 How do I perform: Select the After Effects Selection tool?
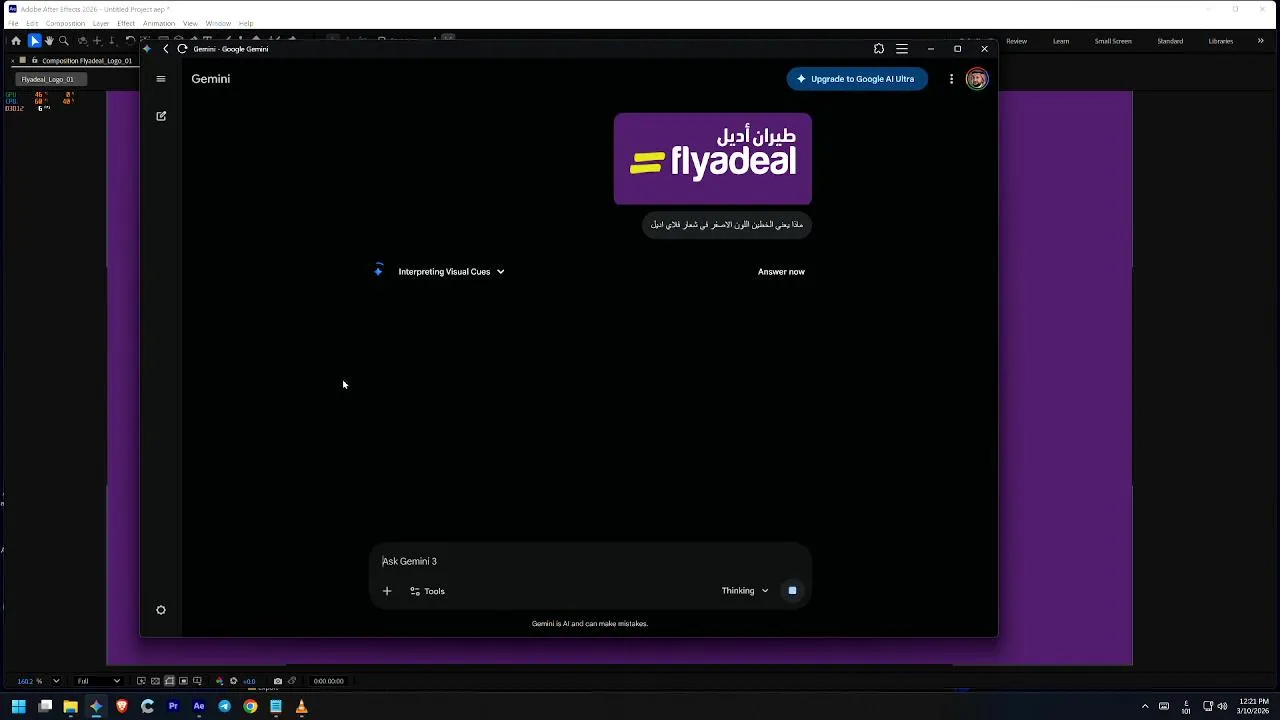[34, 41]
